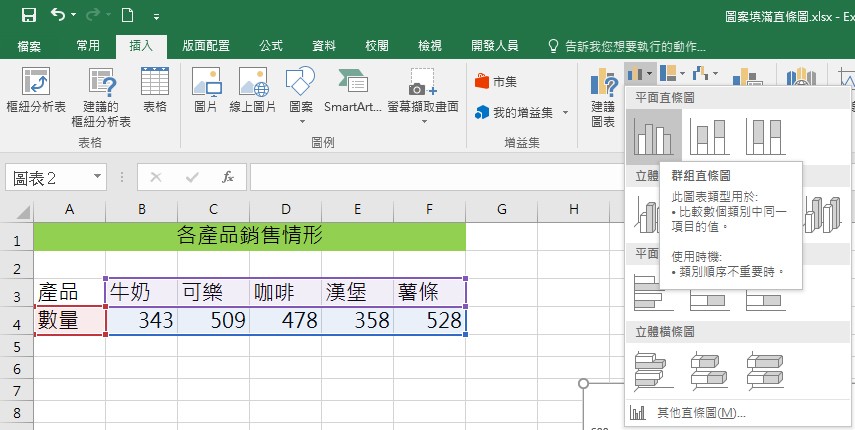855x430 pixels.
Task: Select cell containing 薯條
Action: pyautogui.click(x=430, y=293)
